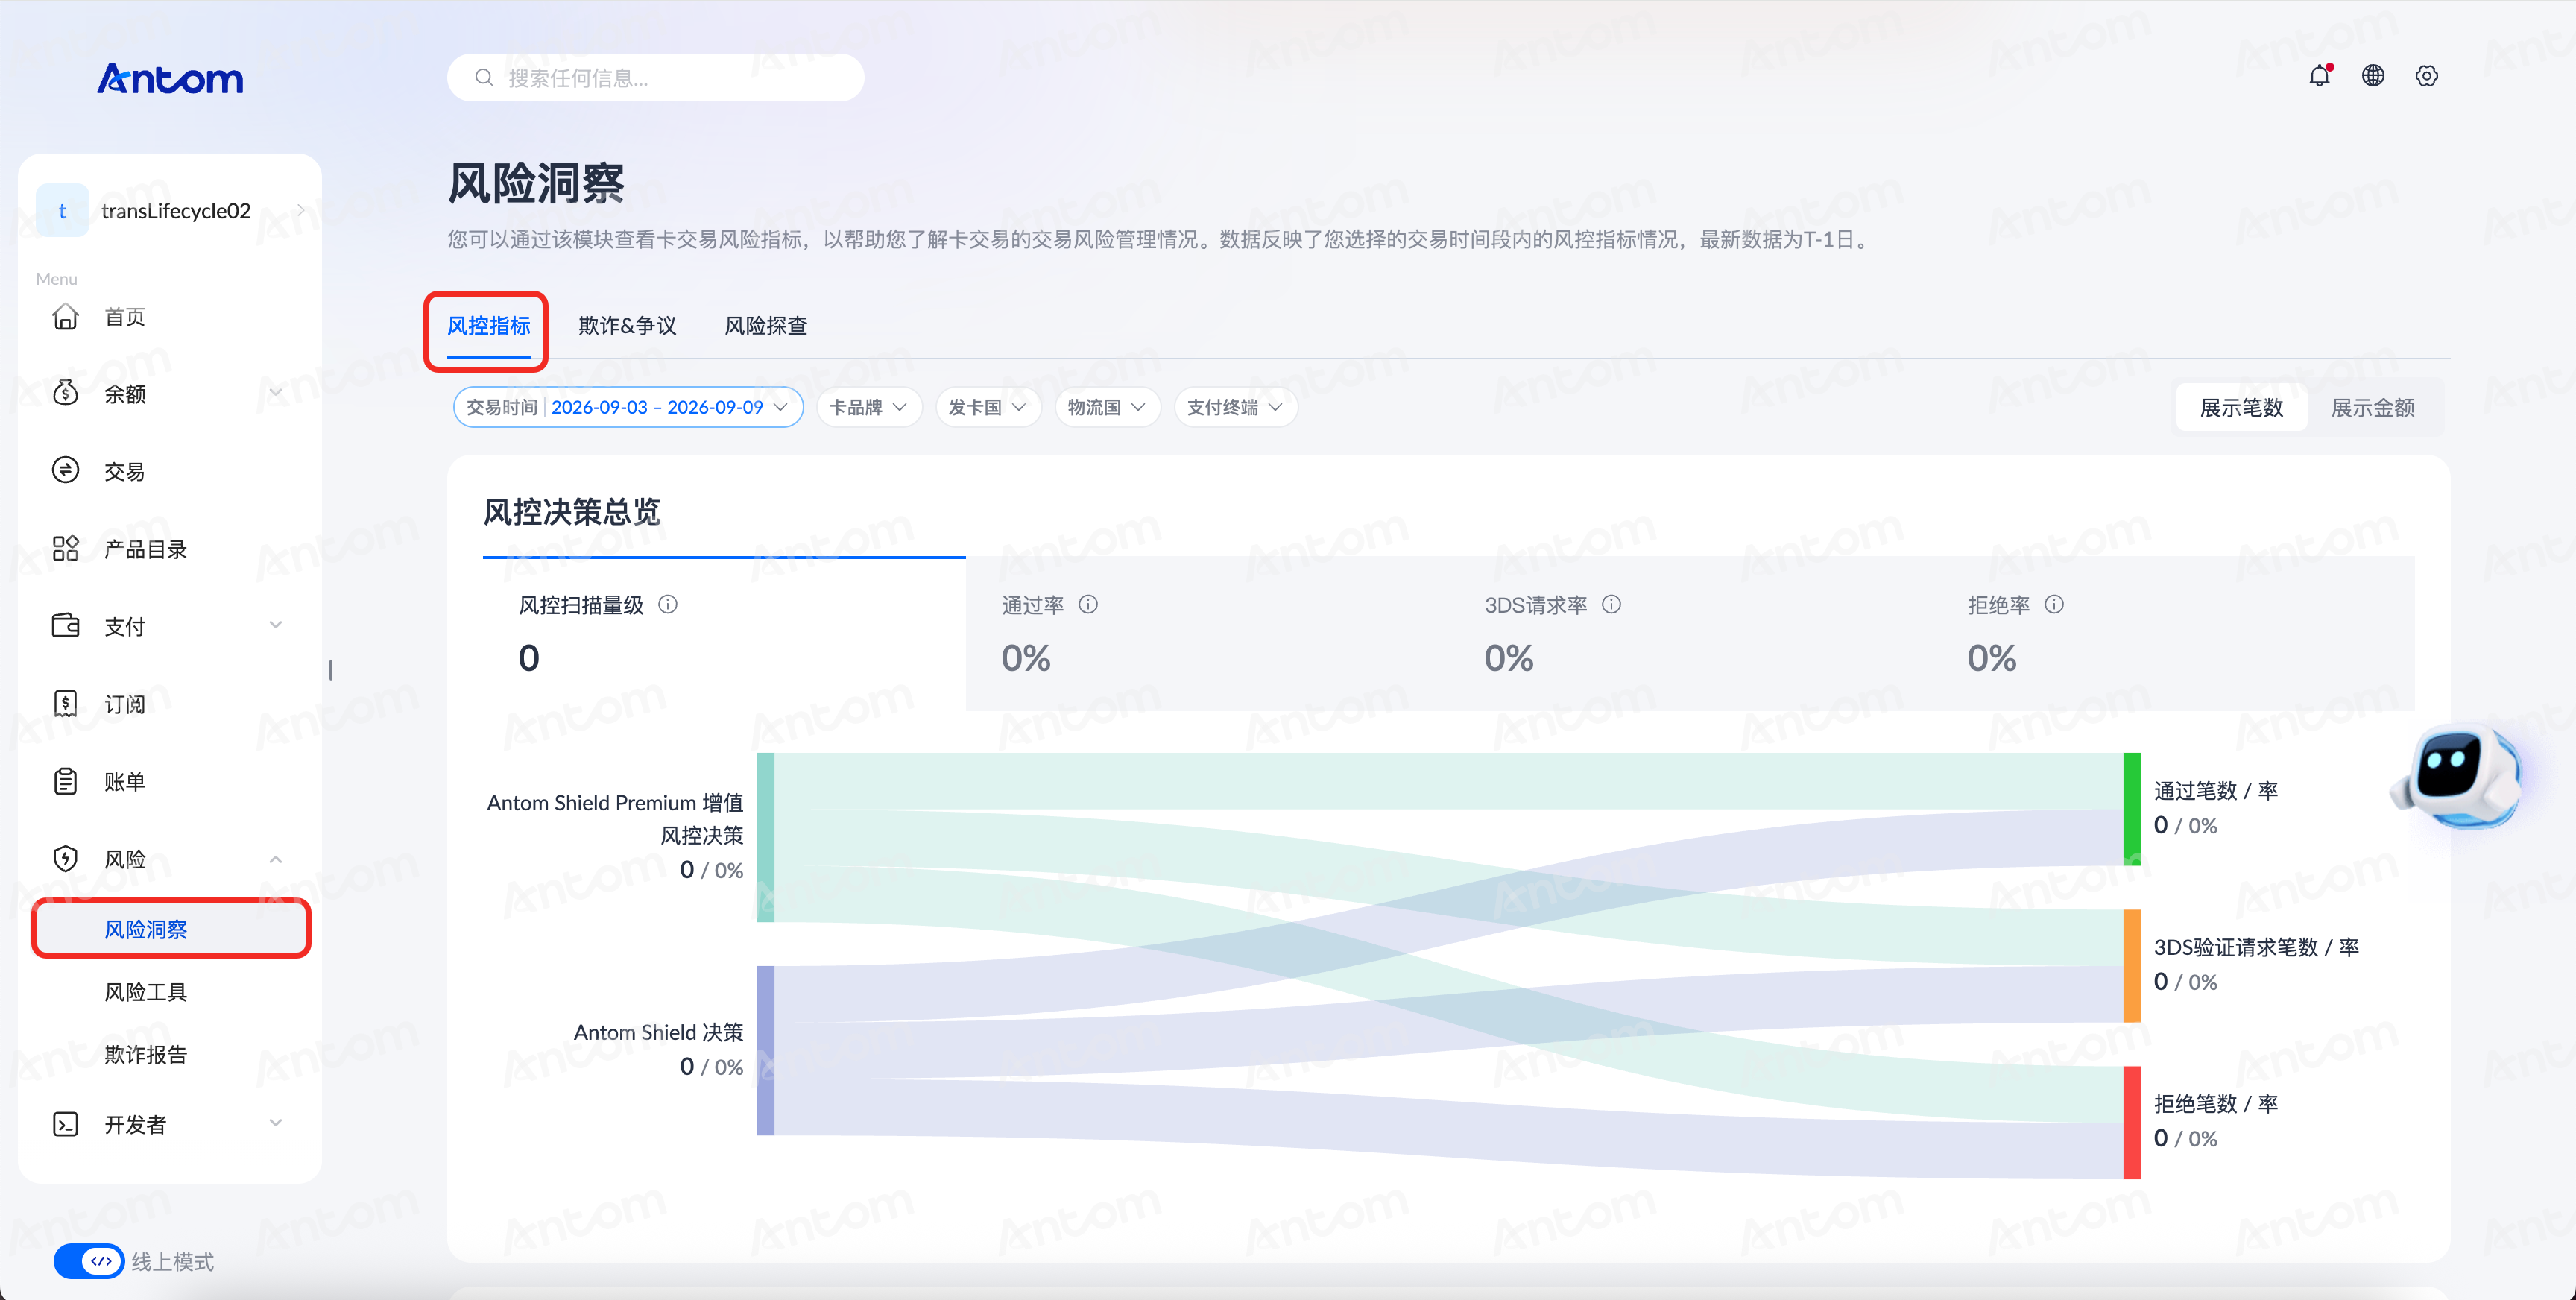Click the 风险 shield icon

(x=66, y=859)
